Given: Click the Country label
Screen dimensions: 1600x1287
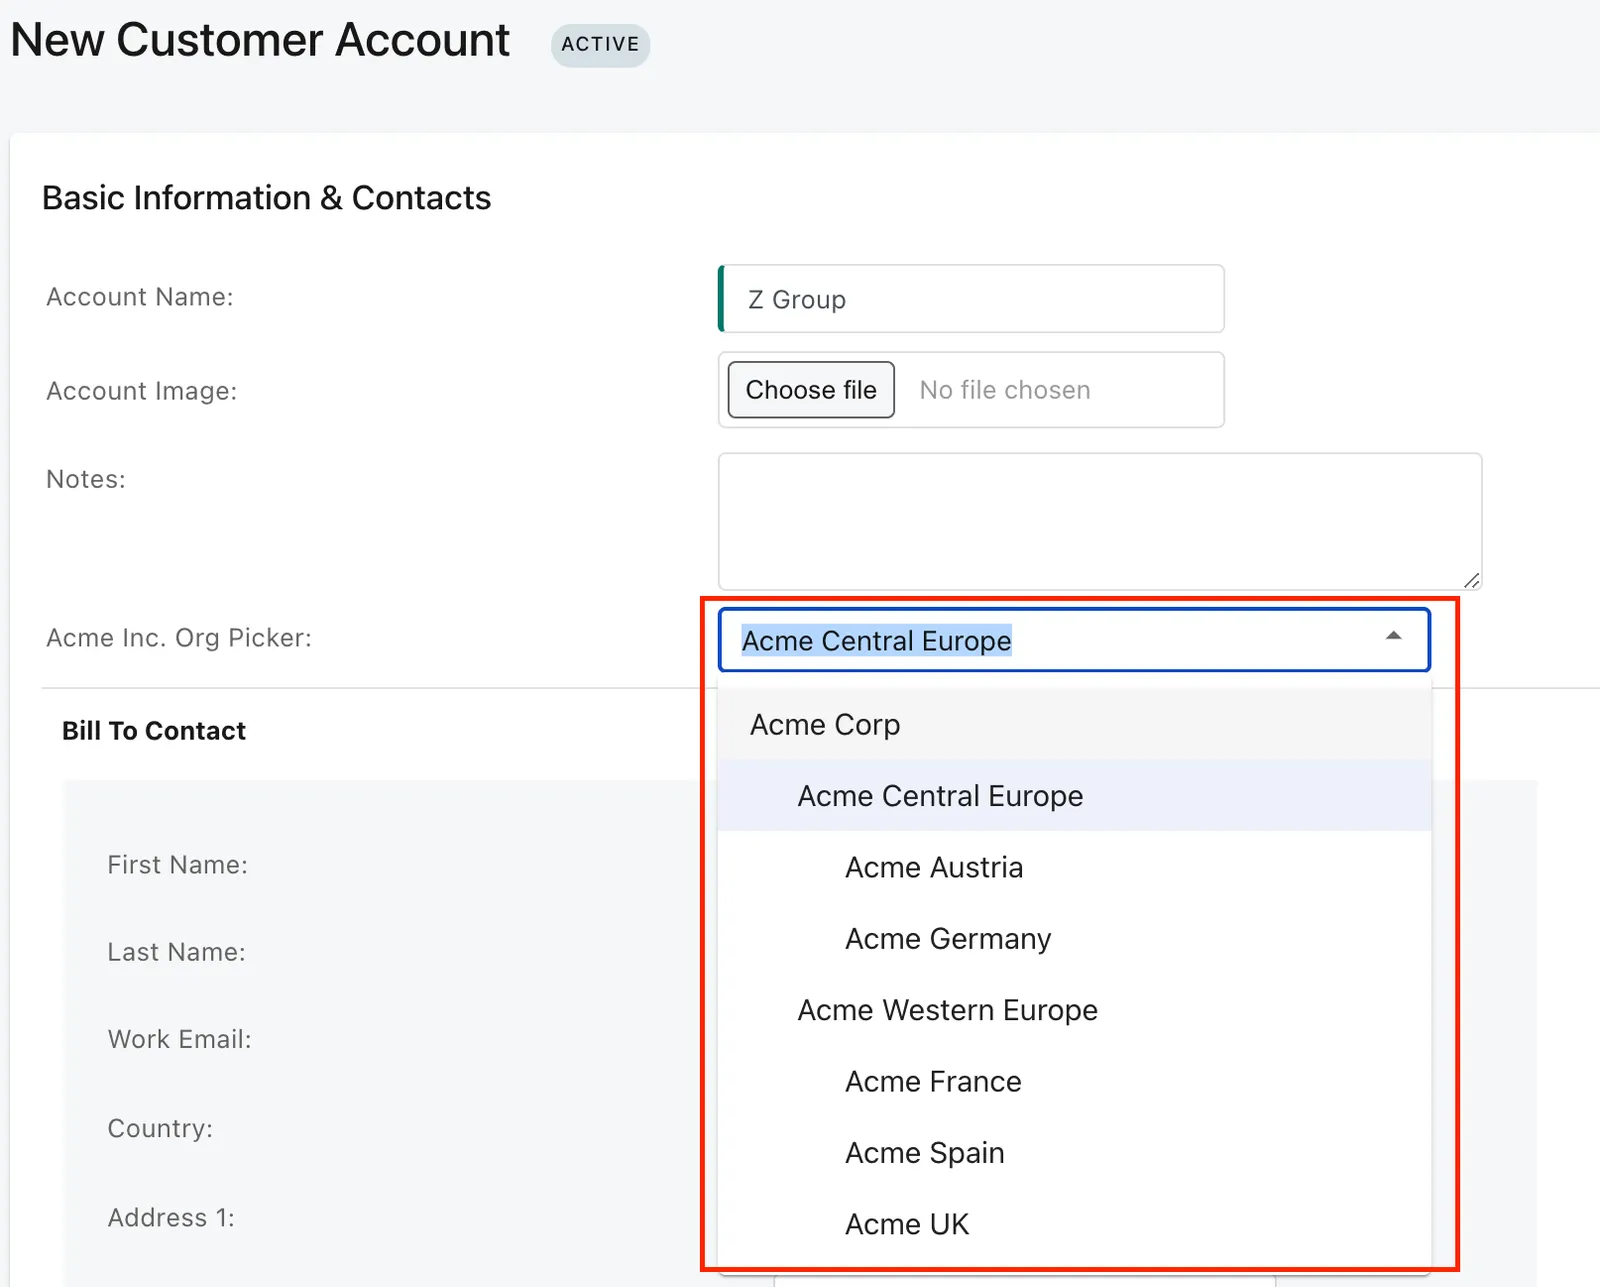Looking at the screenshot, I should tap(160, 1128).
